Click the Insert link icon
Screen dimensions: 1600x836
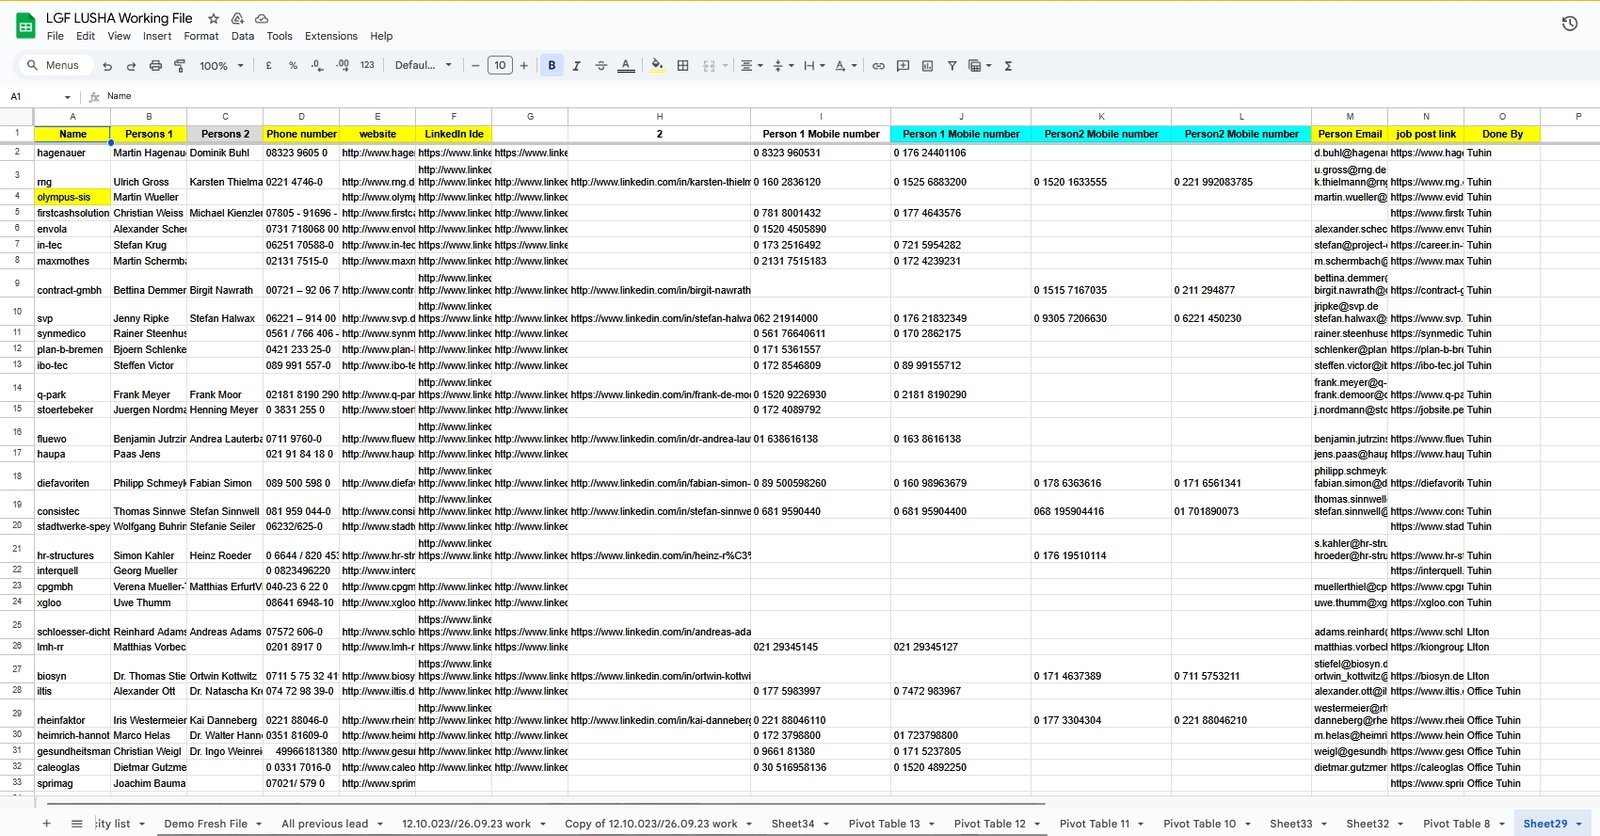tap(878, 66)
